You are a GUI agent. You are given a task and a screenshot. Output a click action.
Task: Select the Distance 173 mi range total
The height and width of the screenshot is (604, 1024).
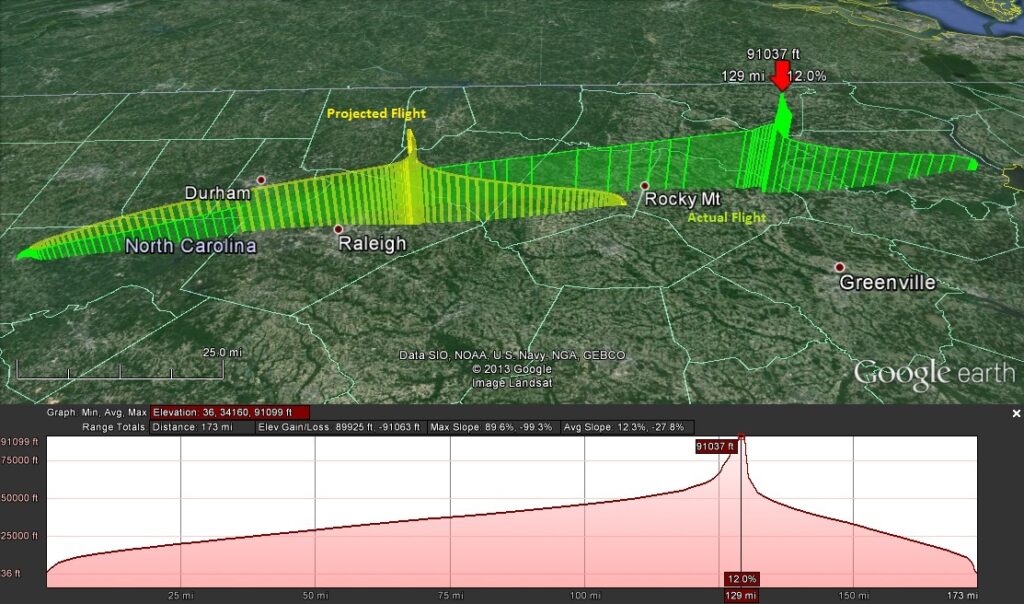click(x=198, y=427)
